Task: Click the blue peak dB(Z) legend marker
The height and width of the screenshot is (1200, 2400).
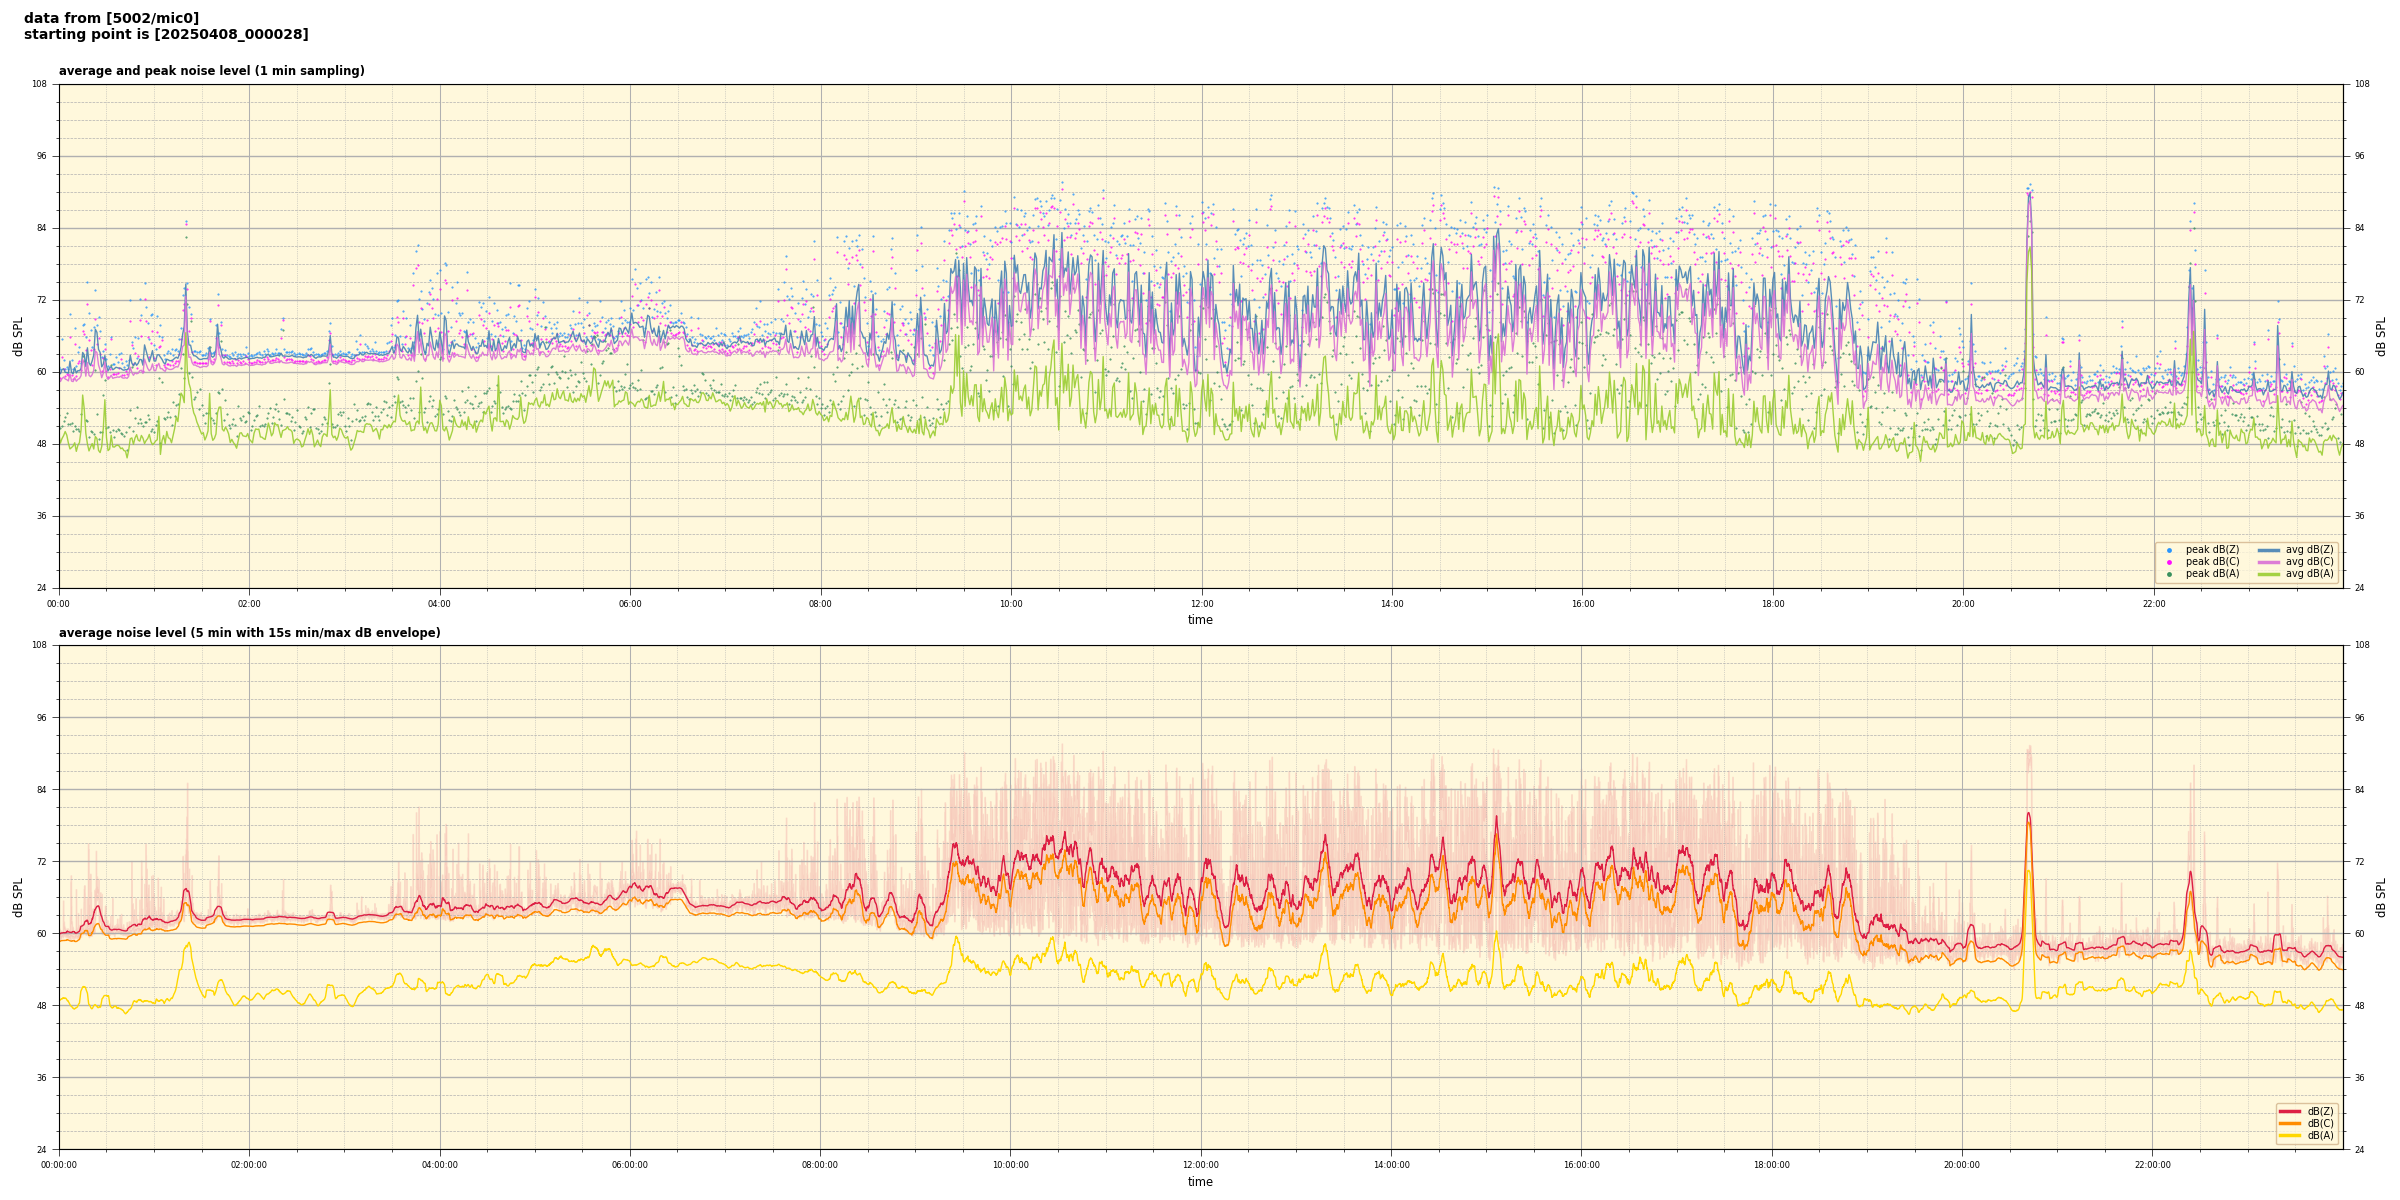Action: tap(2169, 550)
